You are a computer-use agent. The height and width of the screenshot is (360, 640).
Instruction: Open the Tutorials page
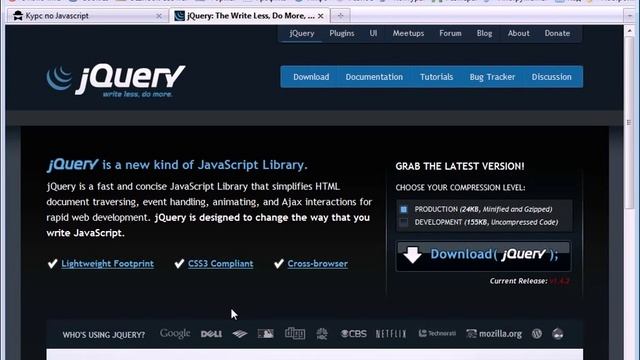click(x=436, y=77)
